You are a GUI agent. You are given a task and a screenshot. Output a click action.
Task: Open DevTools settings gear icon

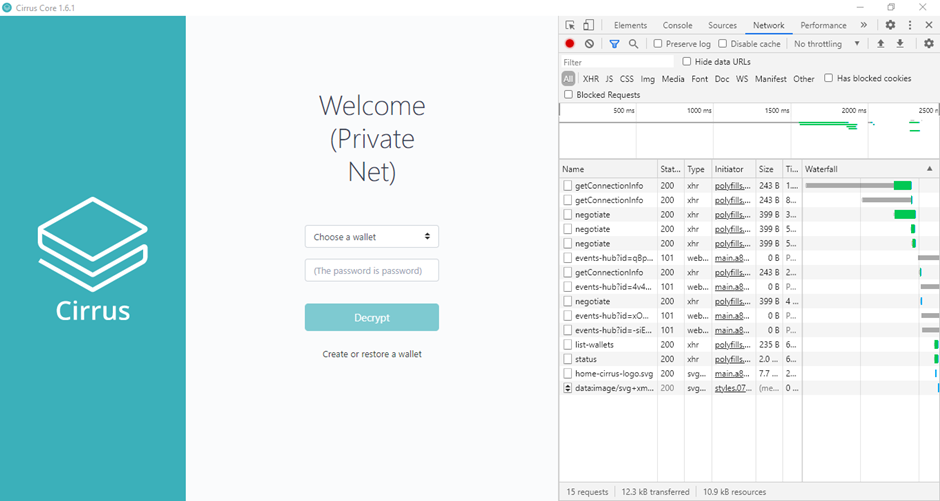coord(890,25)
